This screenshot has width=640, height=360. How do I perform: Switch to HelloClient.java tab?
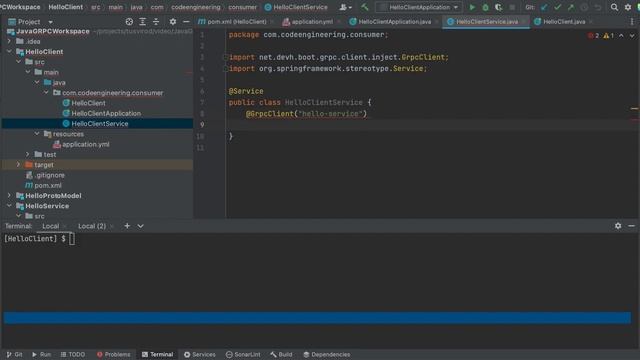563,22
